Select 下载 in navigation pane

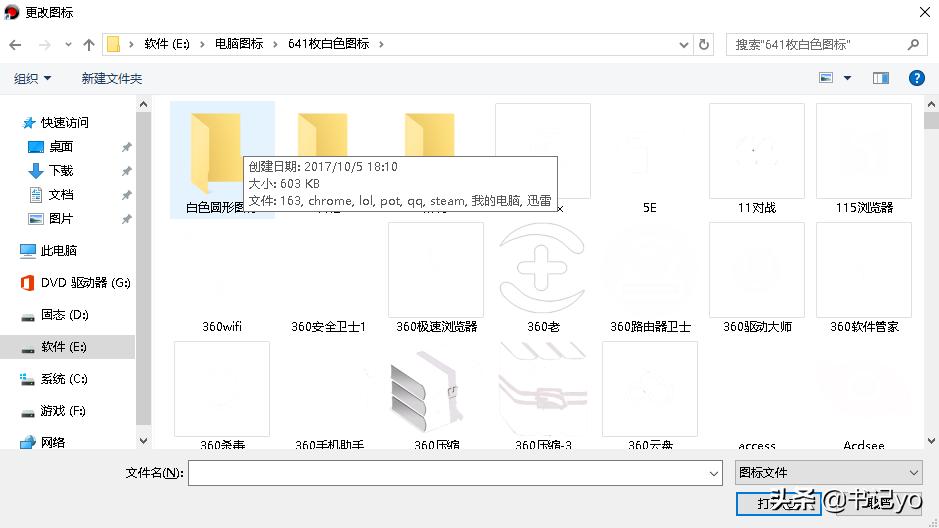[x=60, y=171]
